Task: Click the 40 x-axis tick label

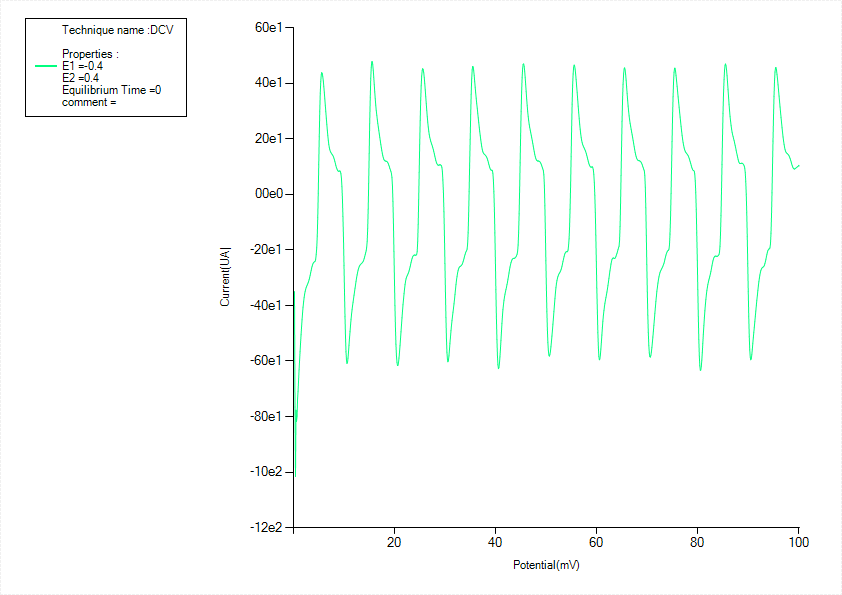Action: click(x=495, y=542)
